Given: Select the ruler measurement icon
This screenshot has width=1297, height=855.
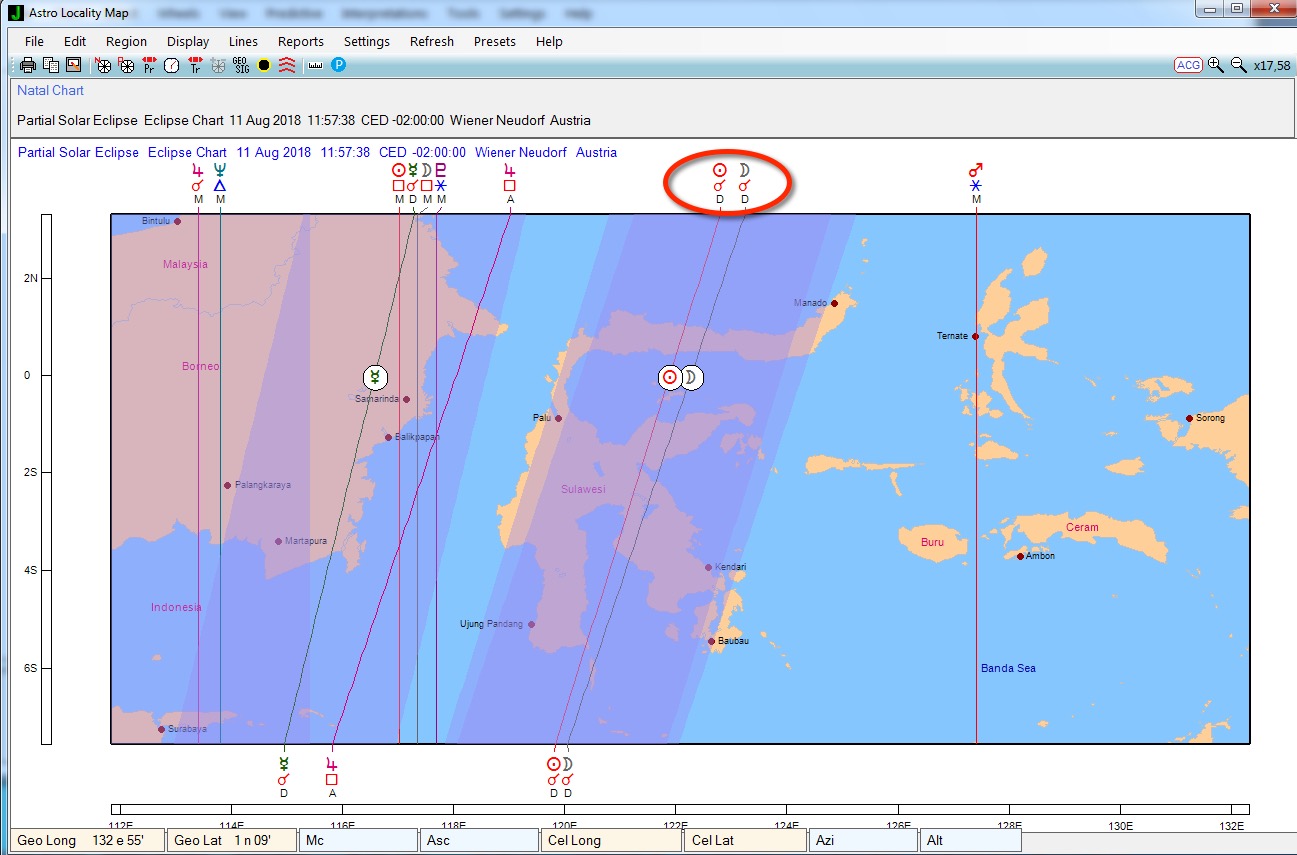Looking at the screenshot, I should pyautogui.click(x=315, y=65).
